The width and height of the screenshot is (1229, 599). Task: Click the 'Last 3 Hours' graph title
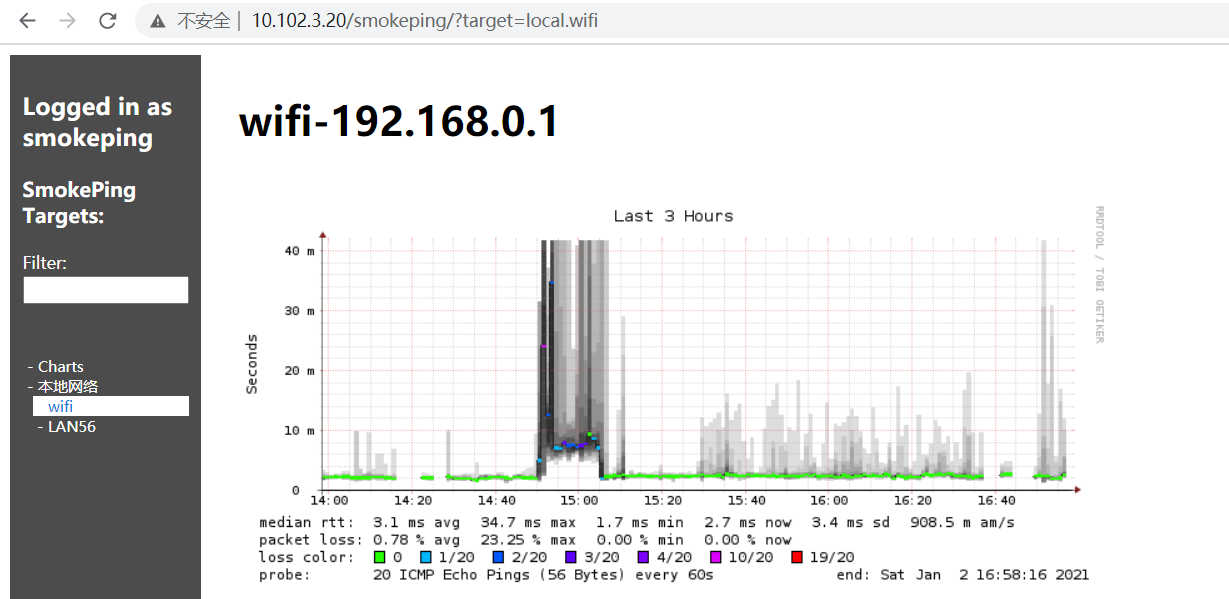[673, 216]
